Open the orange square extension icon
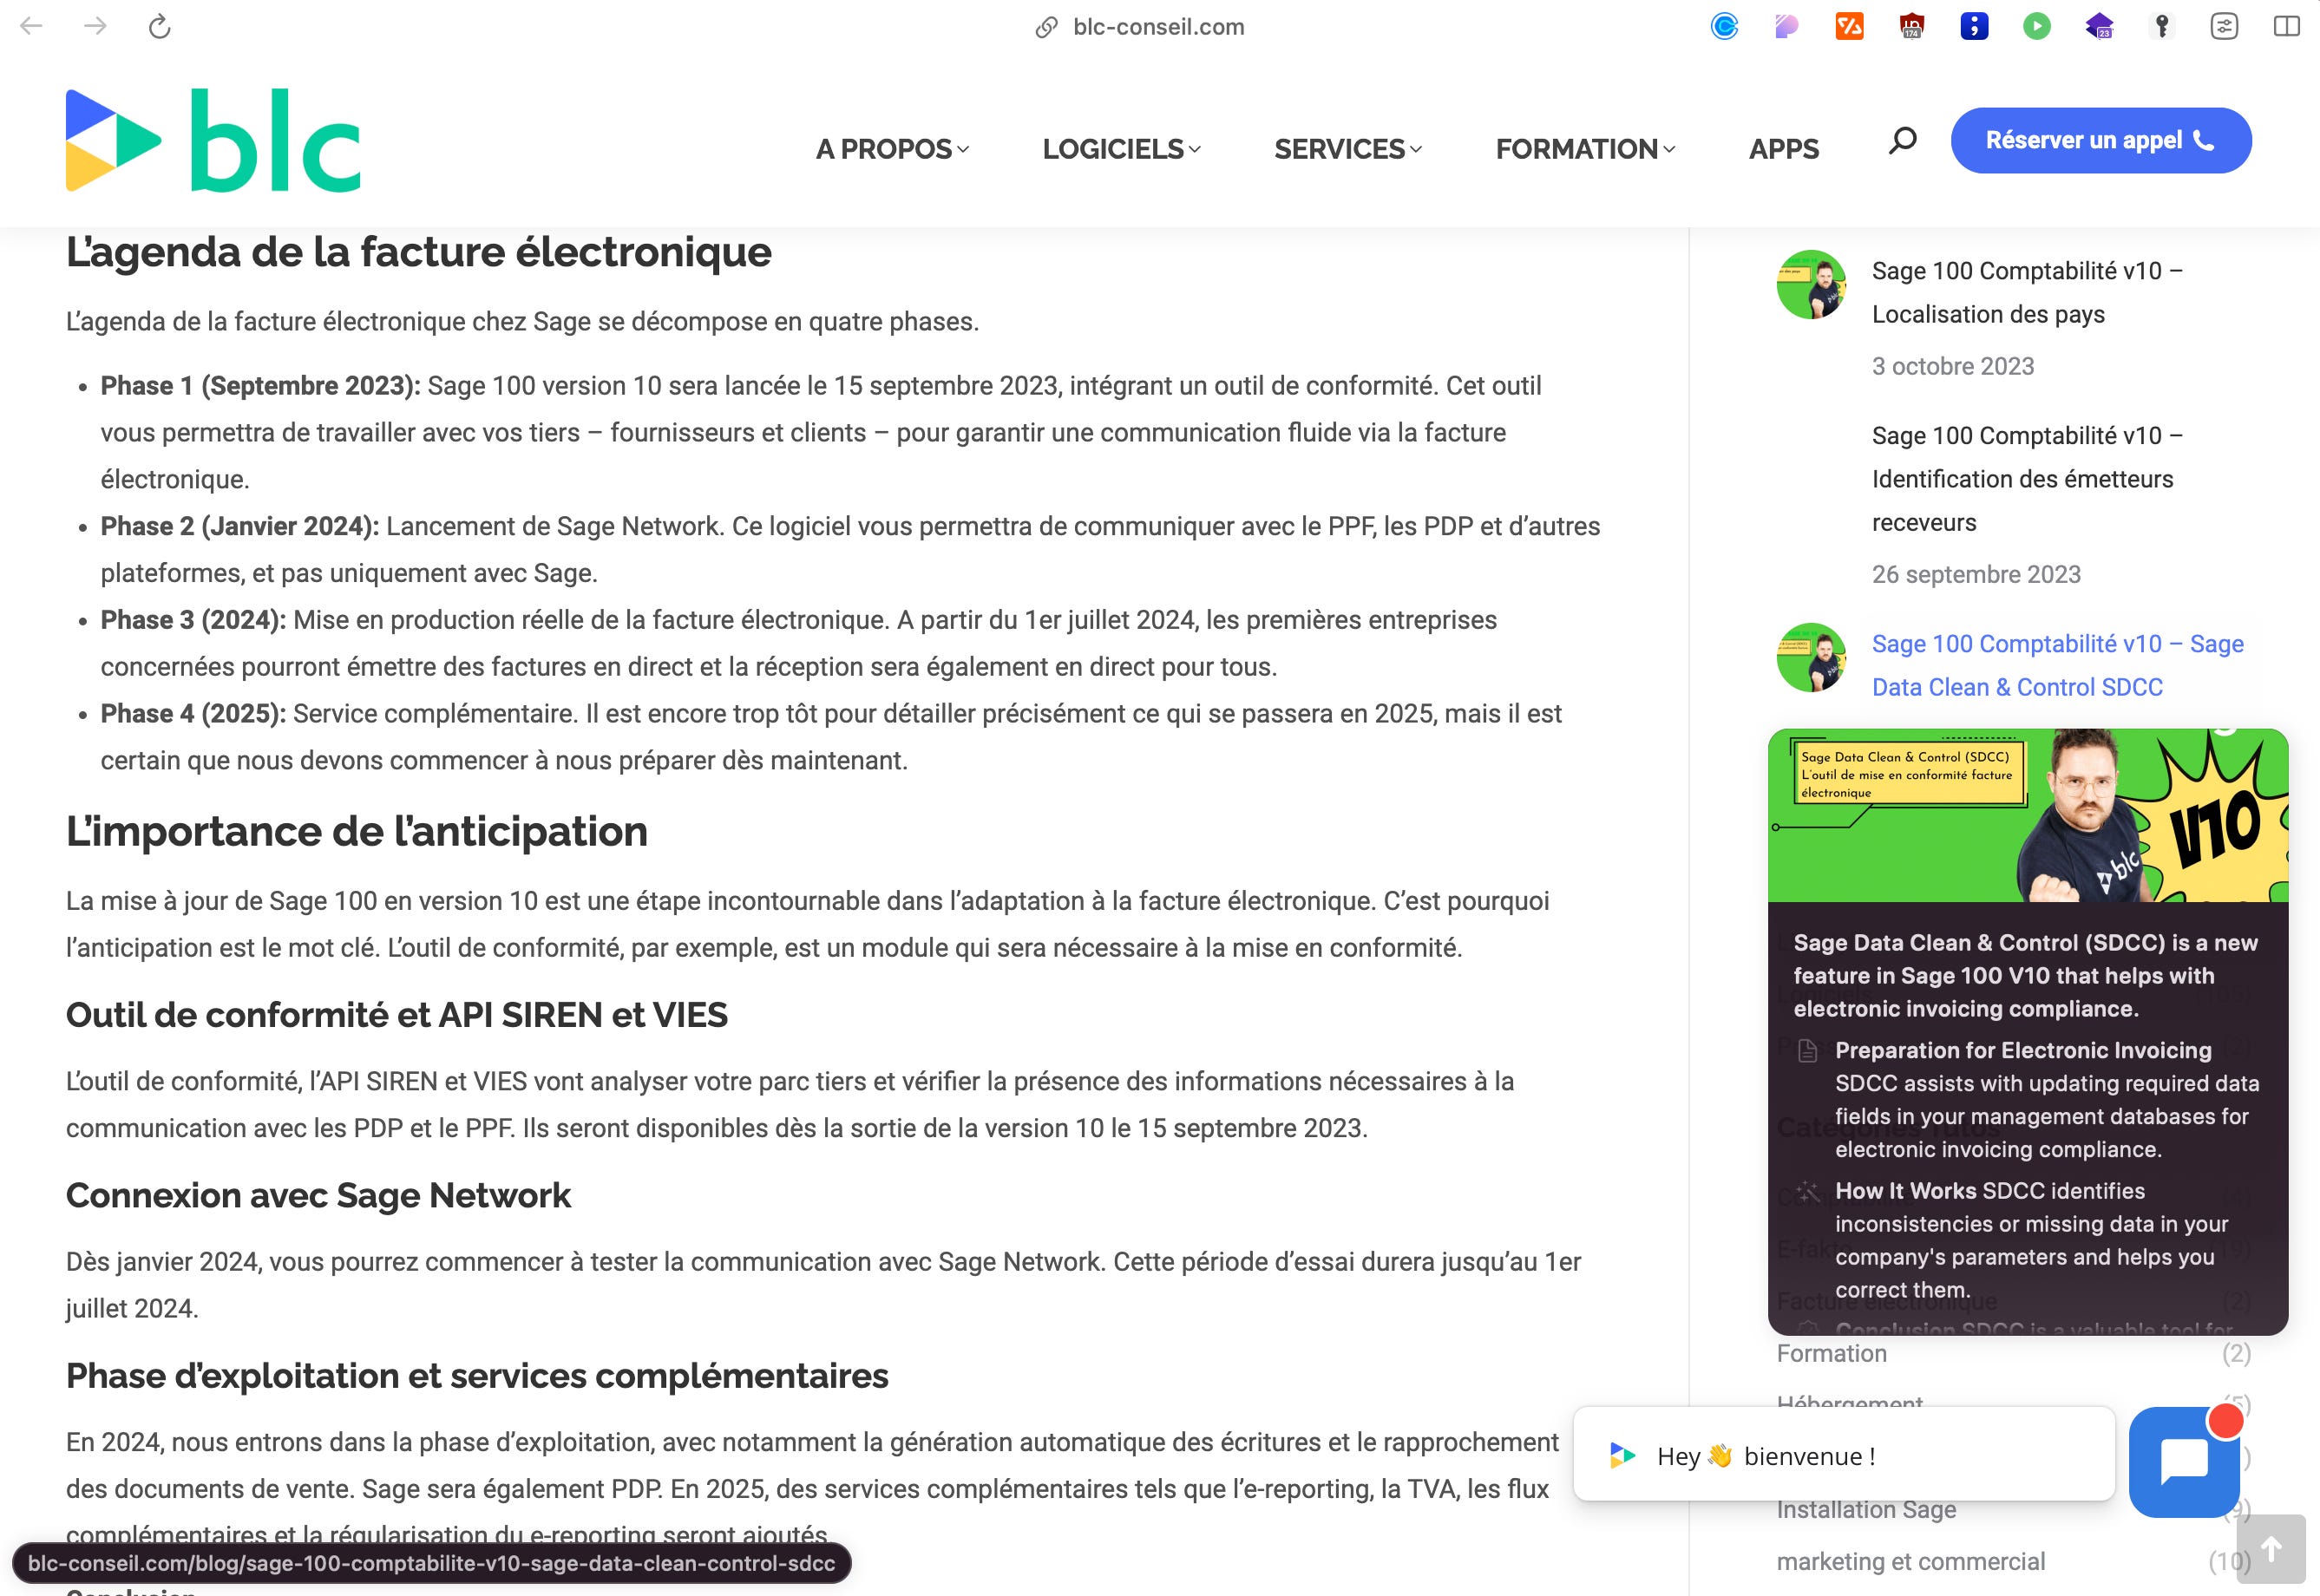The image size is (2320, 1596). [x=1849, y=26]
